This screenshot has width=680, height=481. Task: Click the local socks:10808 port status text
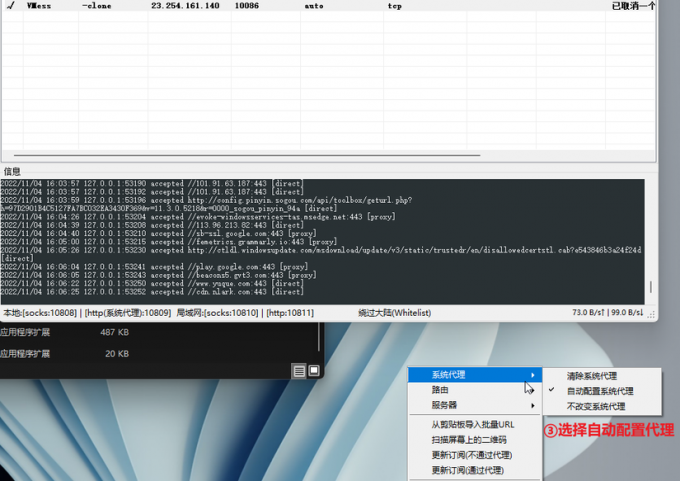click(x=40, y=313)
